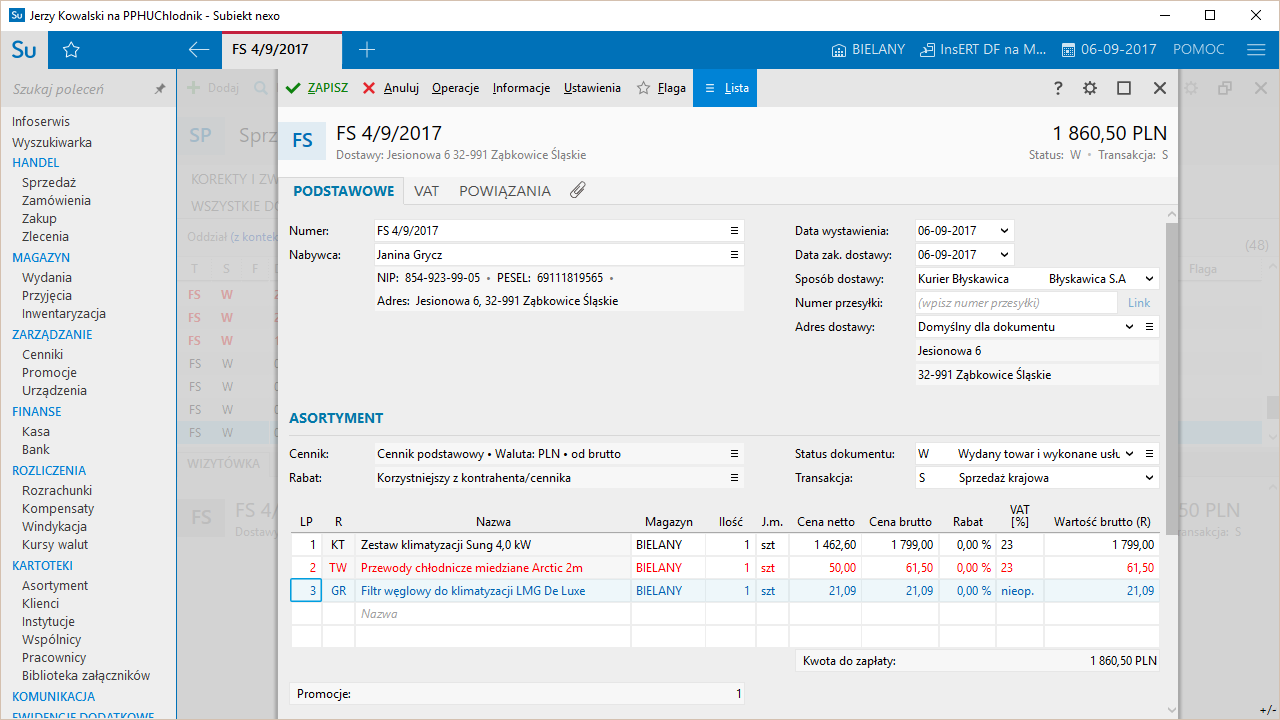The height and width of the screenshot is (720, 1280).
Task: Open InsERT DF na M... selector
Action: click(983, 50)
